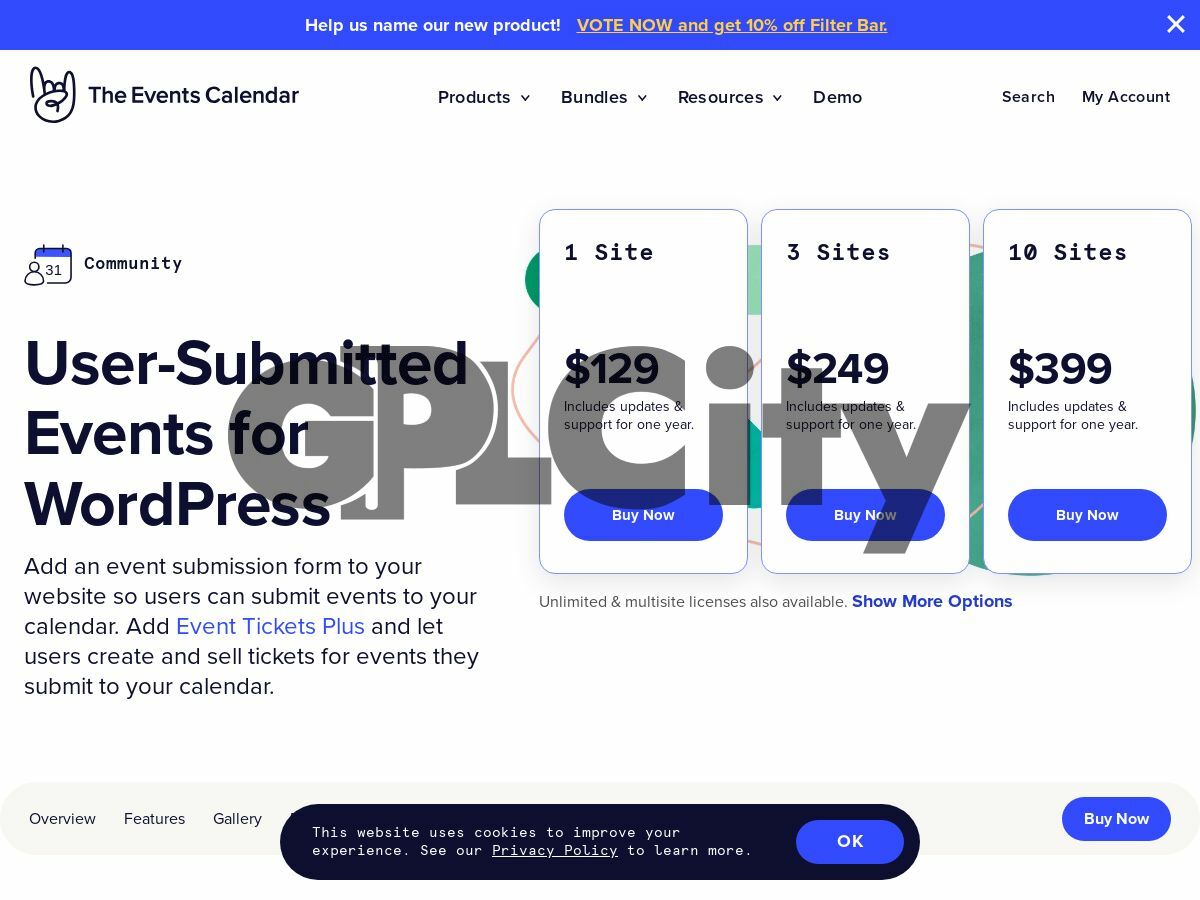1200x900 pixels.
Task: Open the Privacy Policy link
Action: (x=555, y=850)
